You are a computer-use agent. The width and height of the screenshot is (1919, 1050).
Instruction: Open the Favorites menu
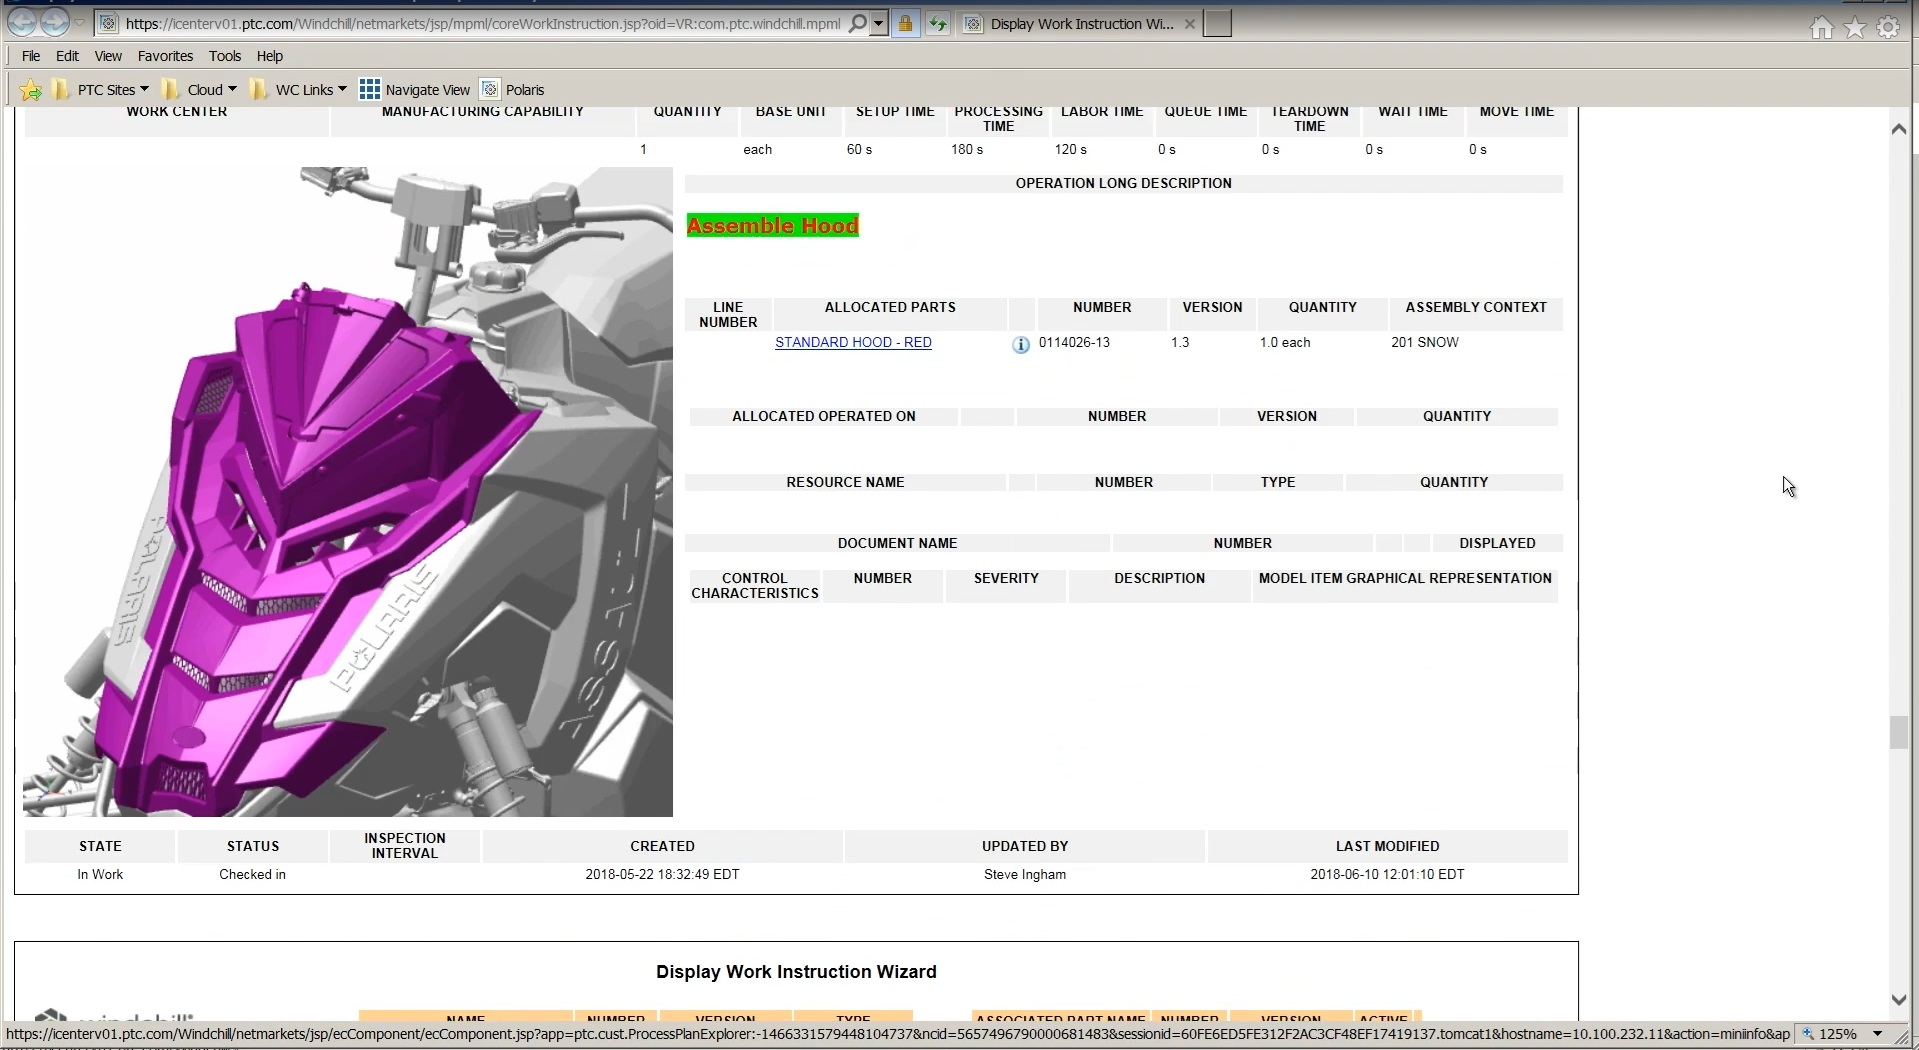(165, 56)
